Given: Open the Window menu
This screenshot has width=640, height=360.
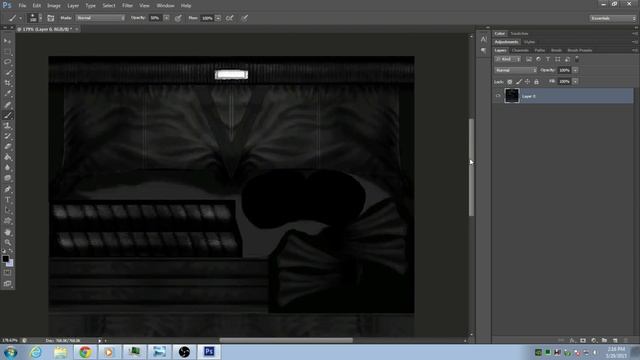Looking at the screenshot, I should pyautogui.click(x=165, y=6).
